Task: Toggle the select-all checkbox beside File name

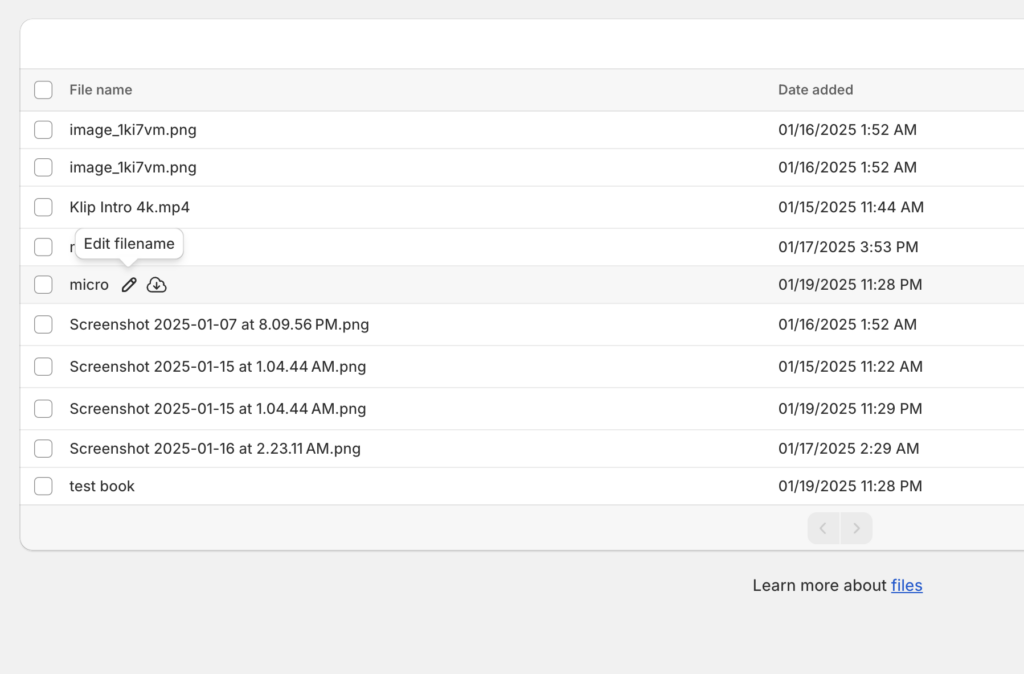Action: coord(43,90)
